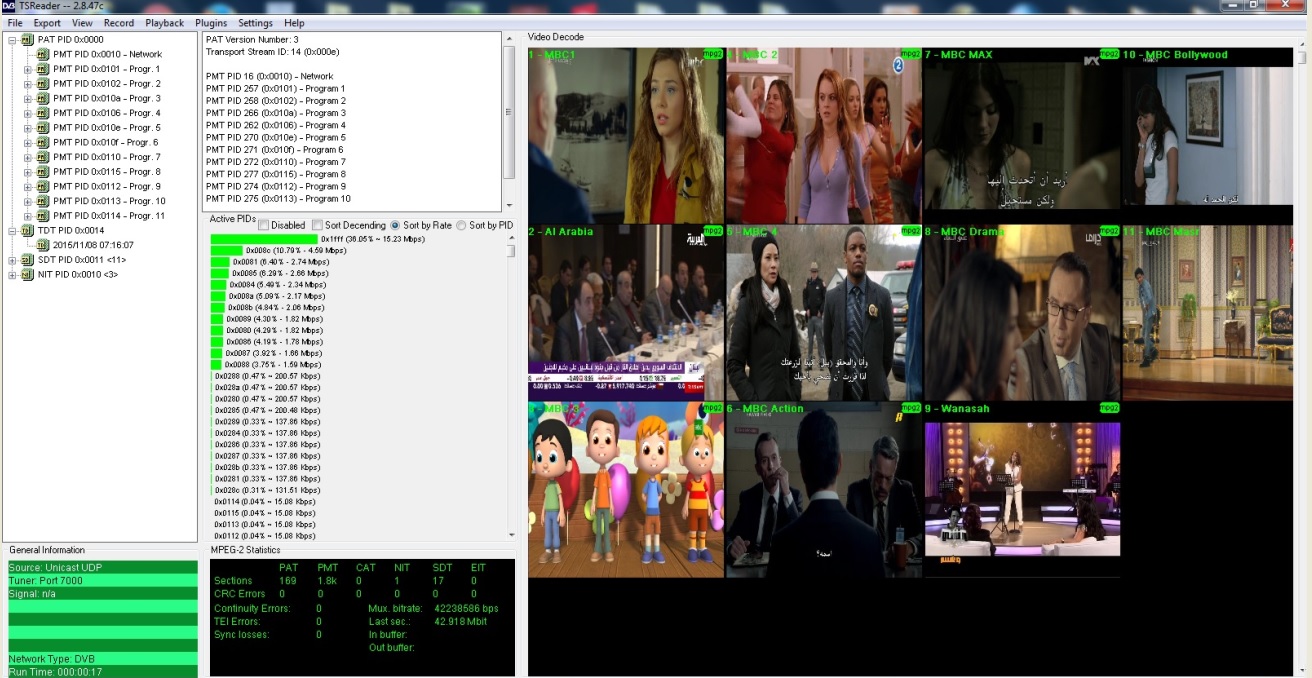The width and height of the screenshot is (1312, 678).
Task: Open the Playback menu
Action: tap(165, 23)
